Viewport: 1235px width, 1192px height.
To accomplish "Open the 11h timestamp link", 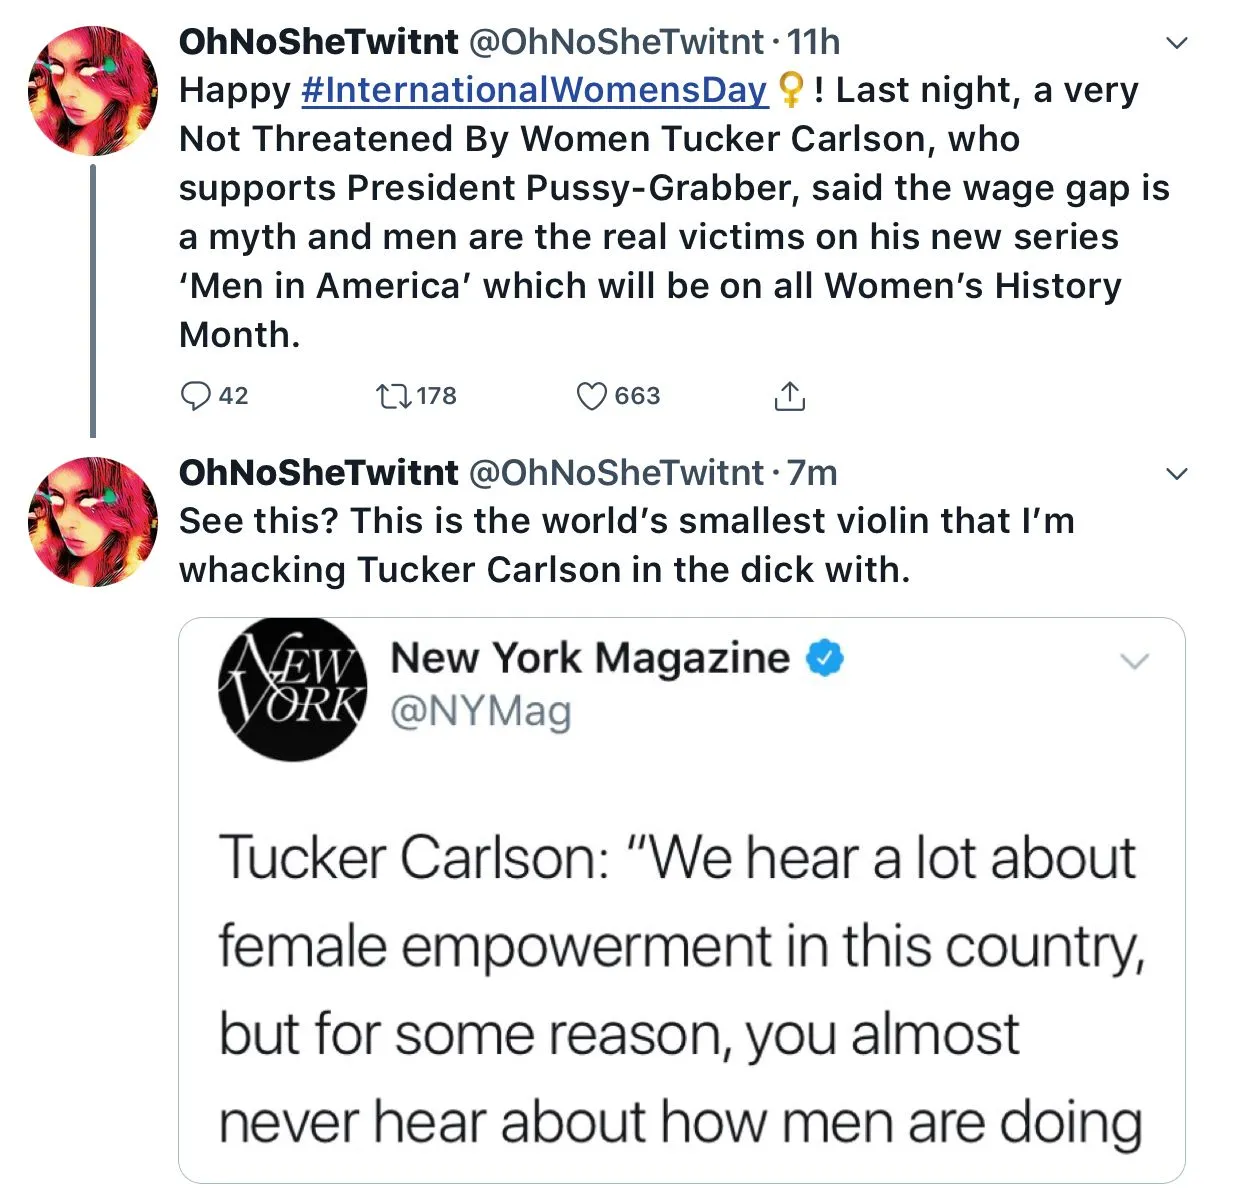I will (x=813, y=42).
